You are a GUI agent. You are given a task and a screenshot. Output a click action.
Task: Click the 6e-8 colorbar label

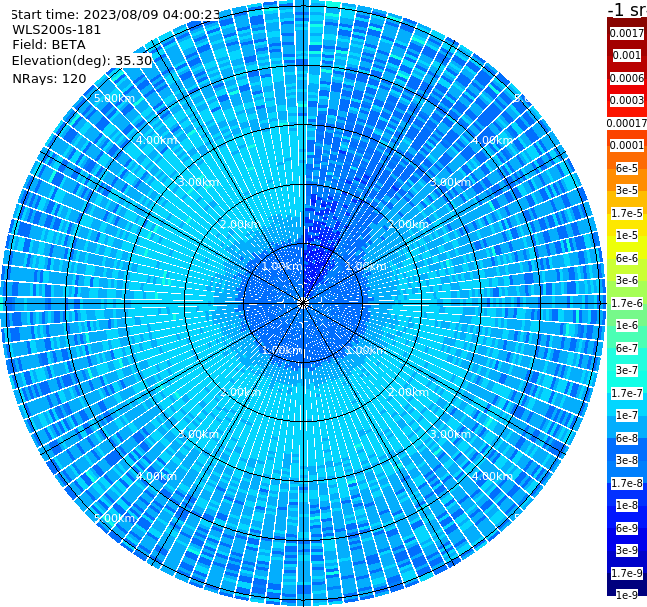click(627, 438)
